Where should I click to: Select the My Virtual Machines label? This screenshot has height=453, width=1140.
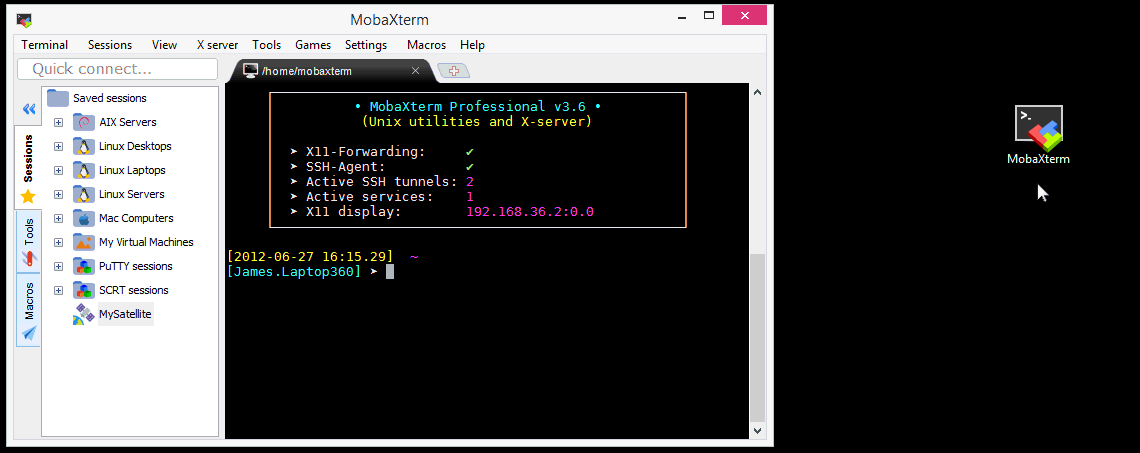[146, 242]
